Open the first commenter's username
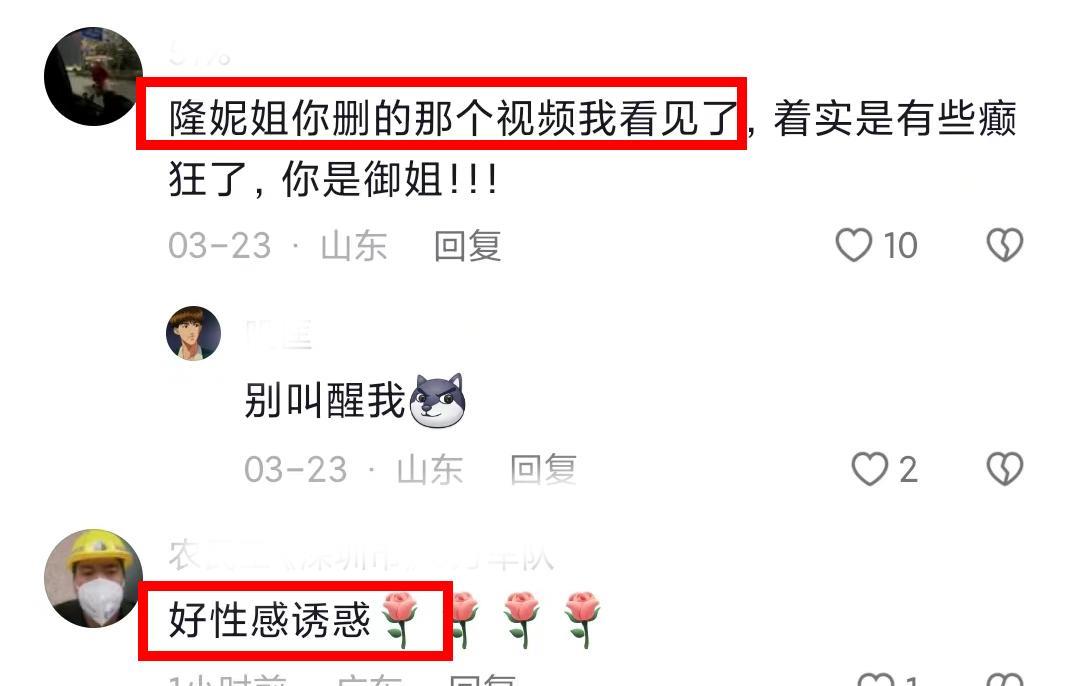 [x=200, y=55]
